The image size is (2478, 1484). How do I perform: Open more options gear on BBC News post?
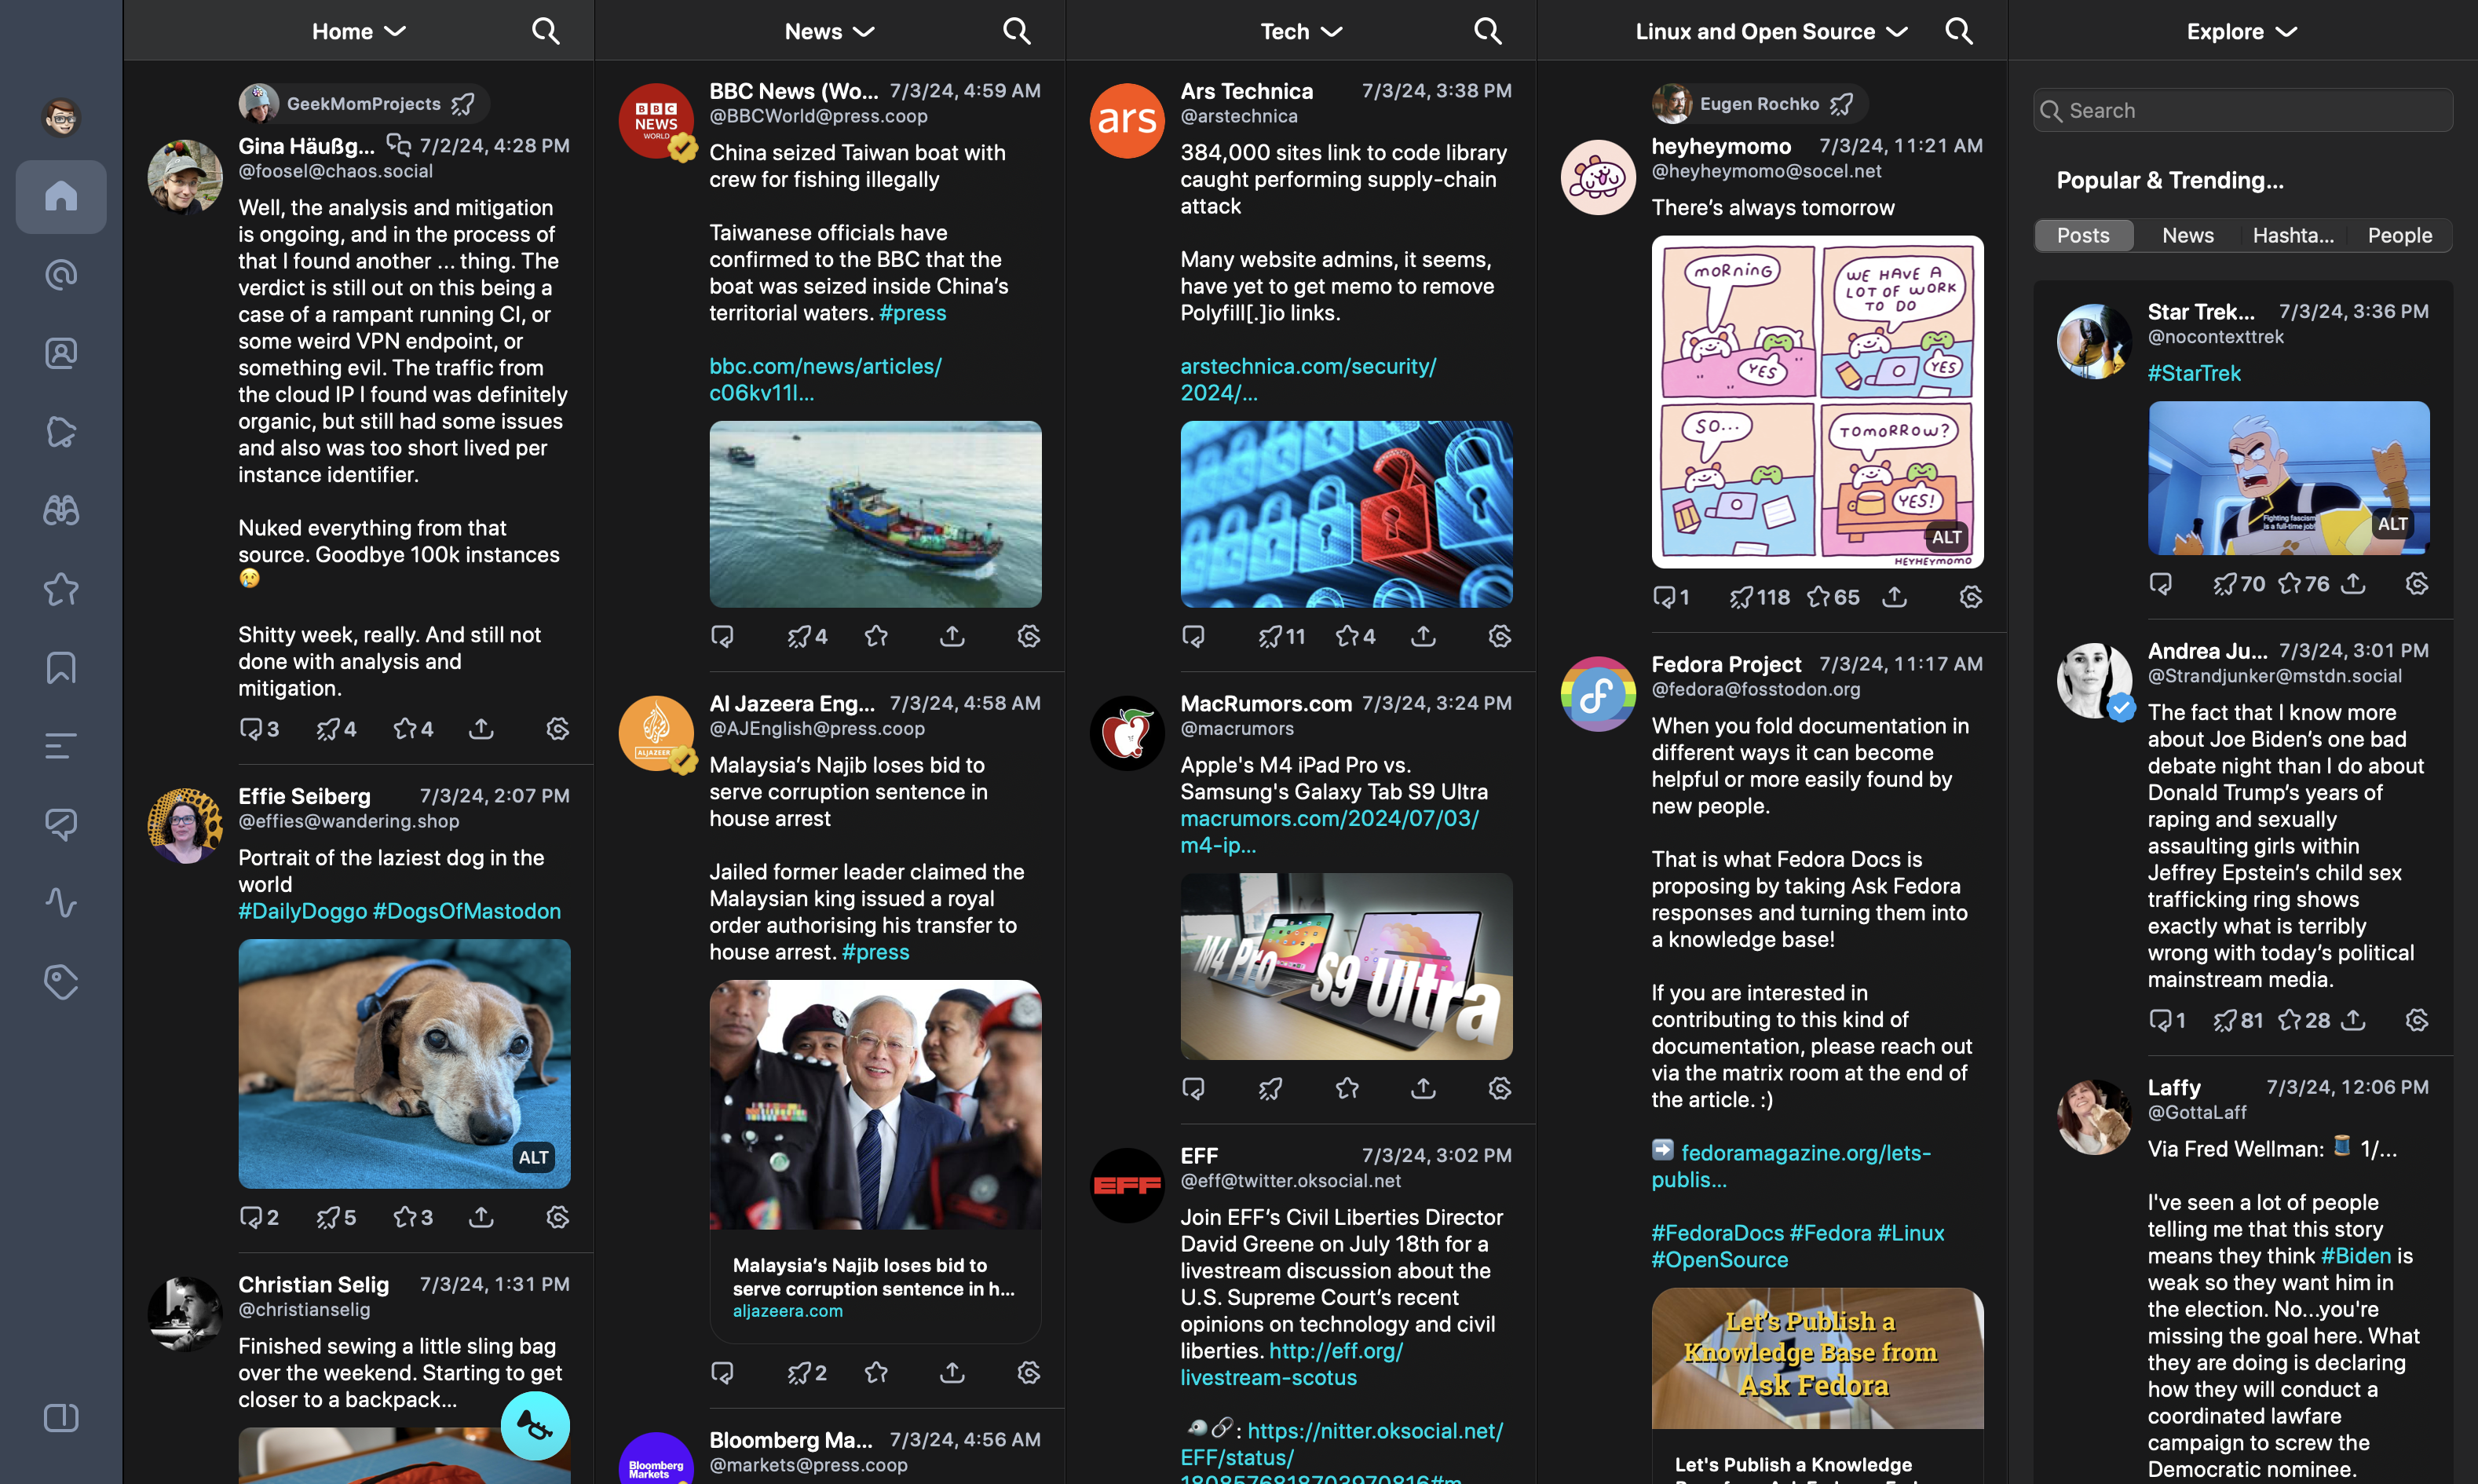pos(1029,636)
